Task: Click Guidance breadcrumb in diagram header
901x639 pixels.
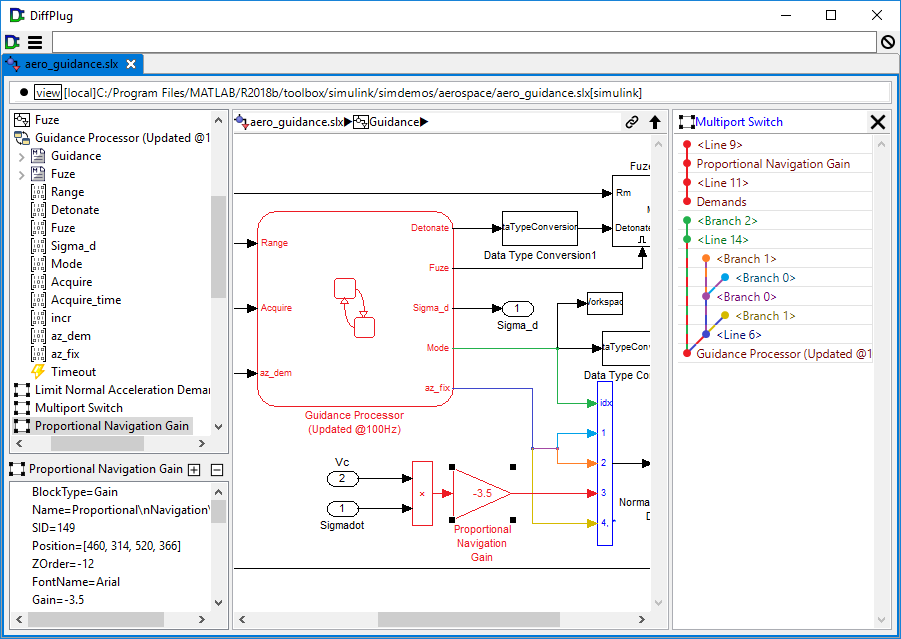Action: 394,122
